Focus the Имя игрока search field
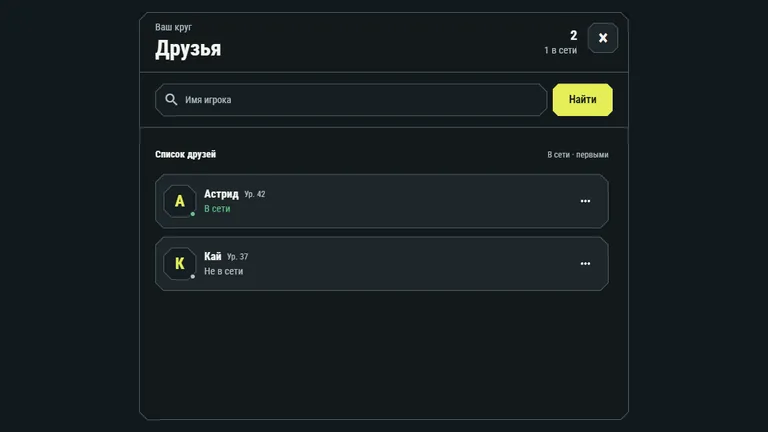 [x=351, y=99]
